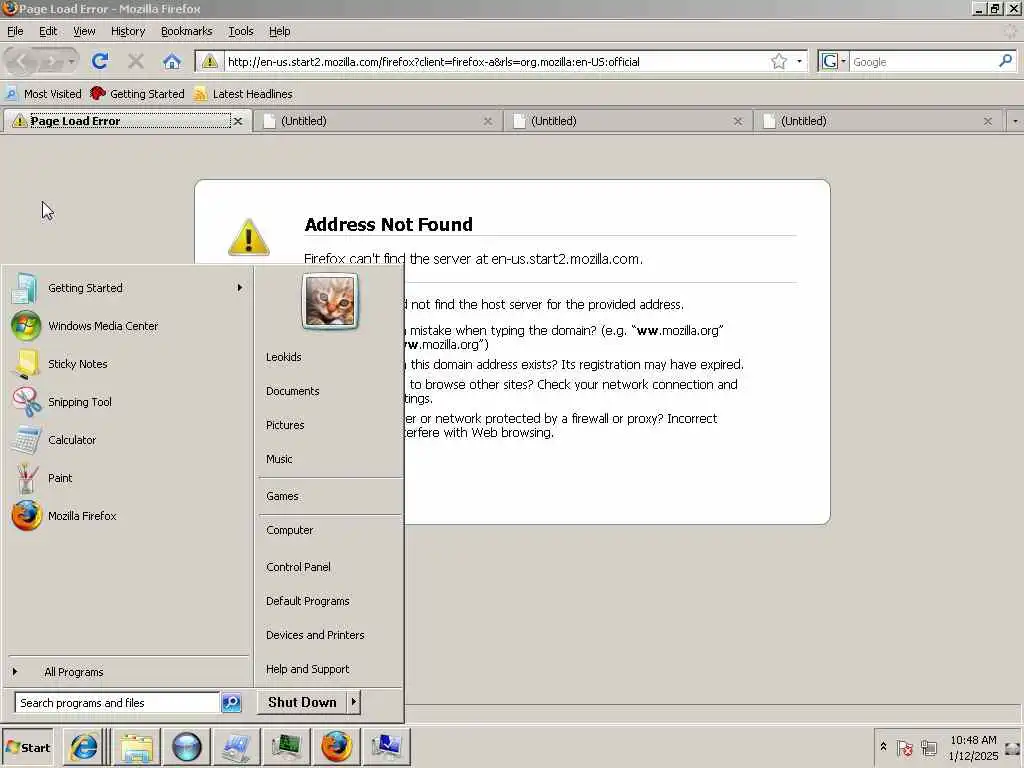
Task: Open the Games folder
Action: point(282,496)
